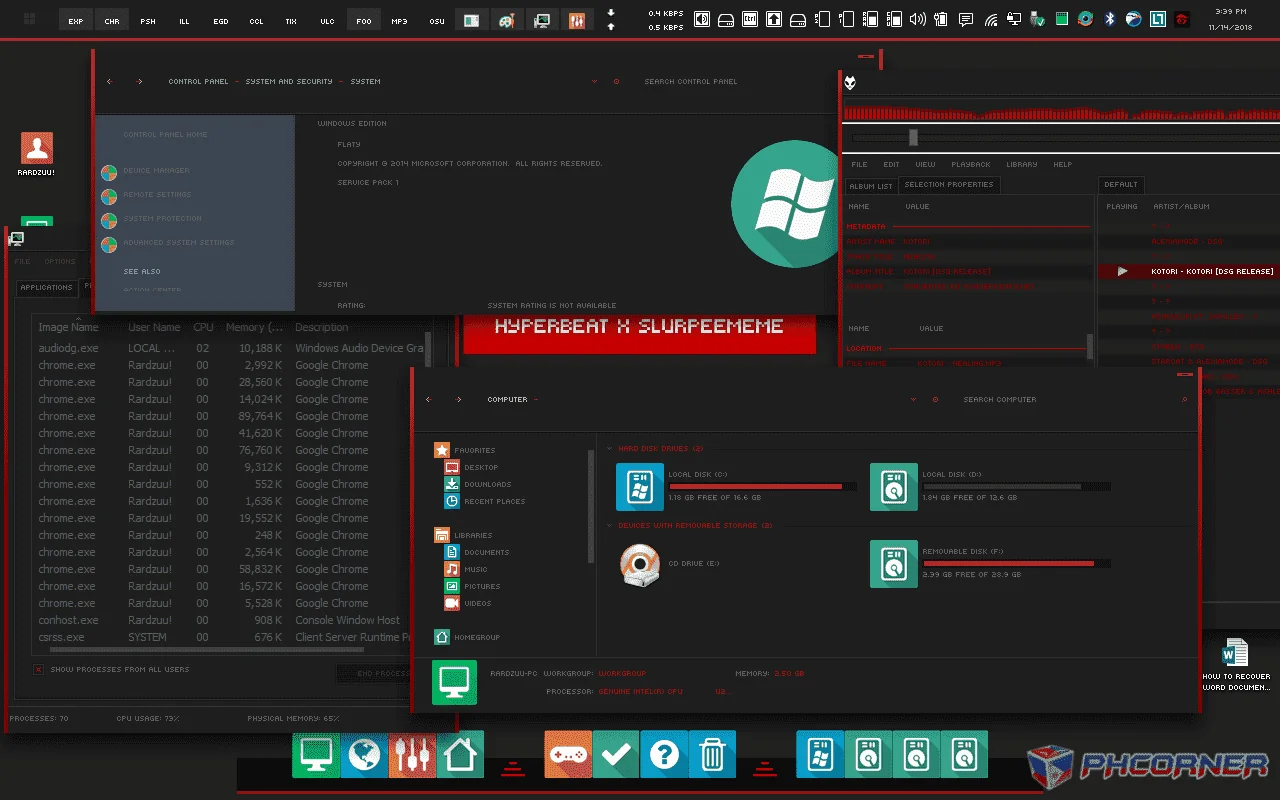The image size is (1280, 800).
Task: Click the Computer sidebar vertical scrollbar
Action: pos(591,505)
